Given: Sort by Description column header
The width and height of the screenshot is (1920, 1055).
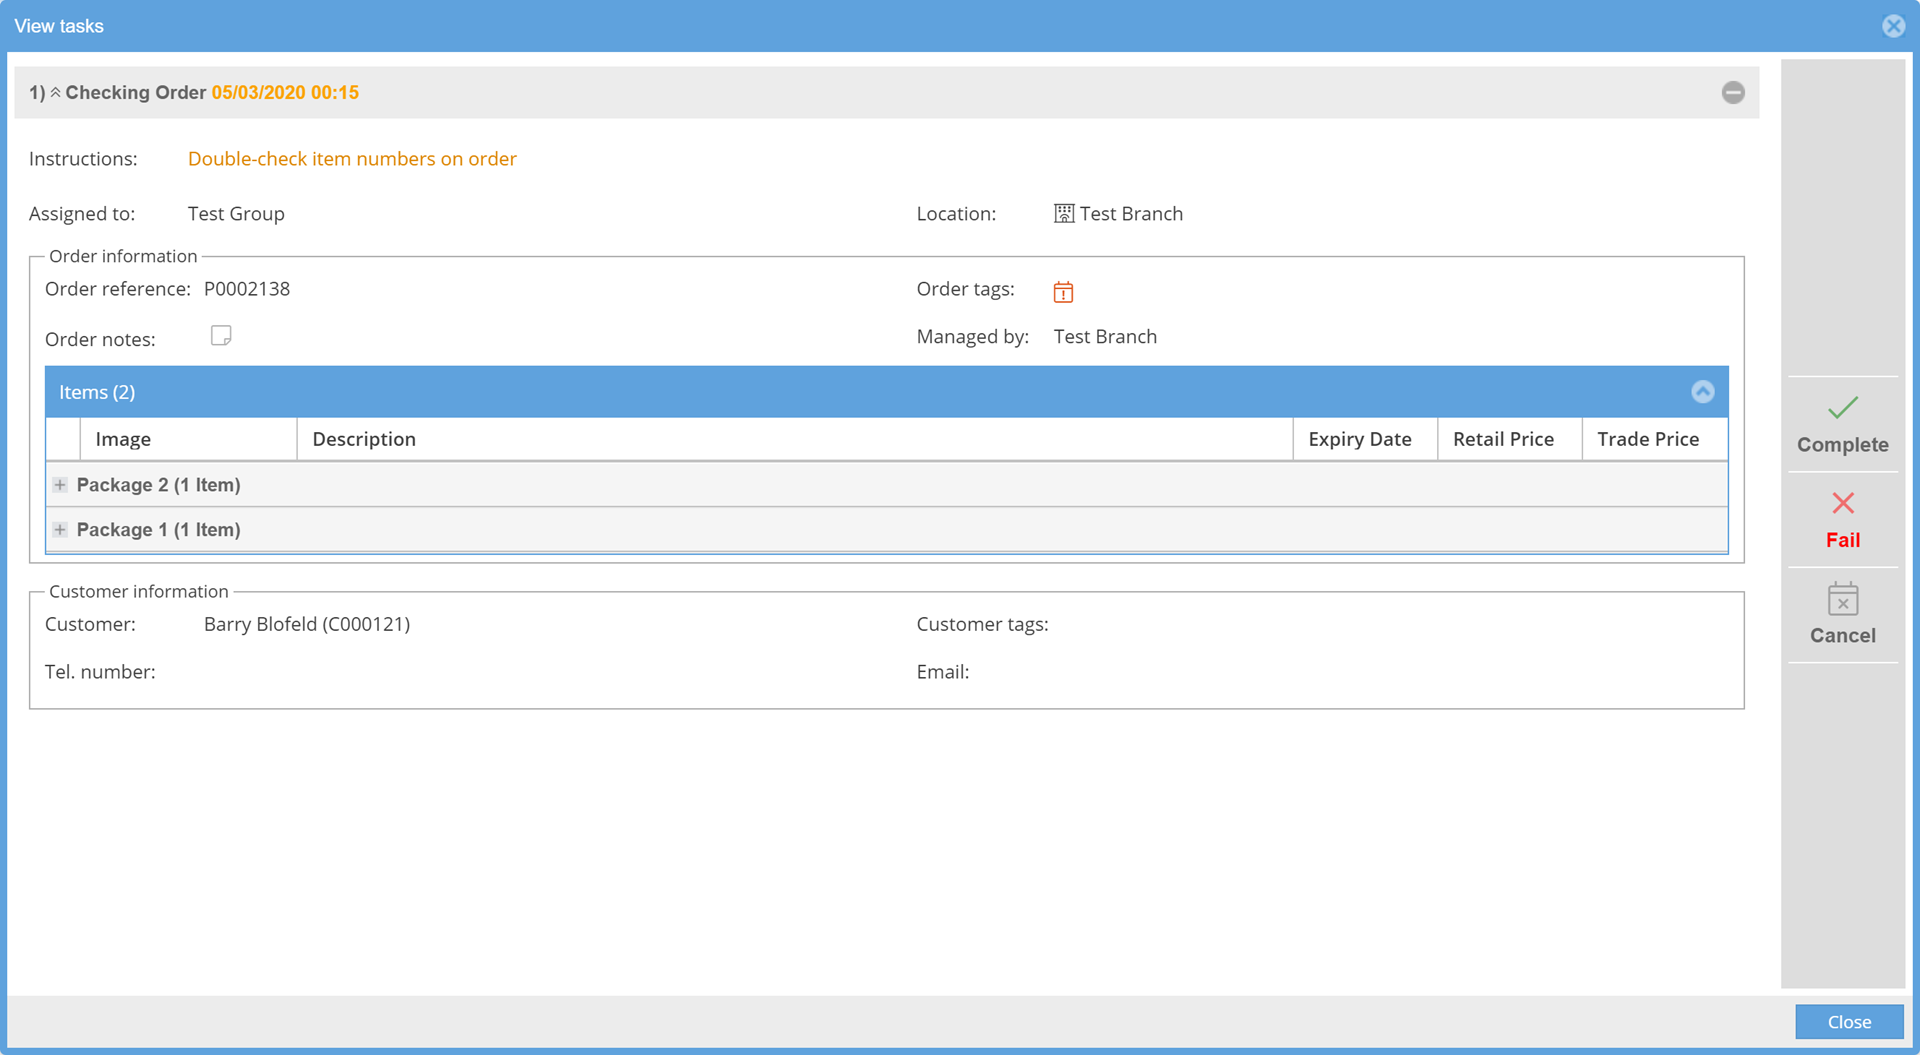Looking at the screenshot, I should pyautogui.click(x=364, y=439).
